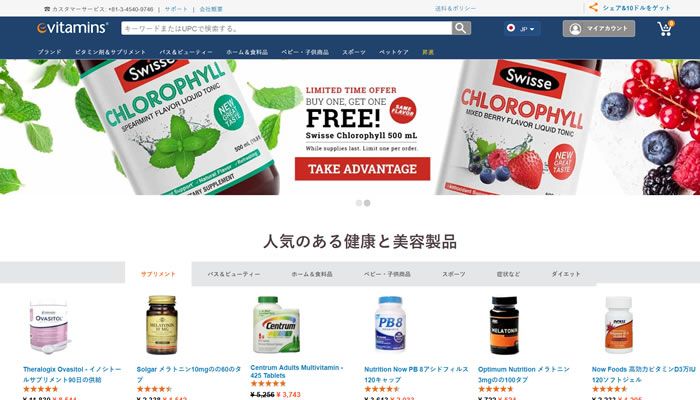
Task: Click the search magnifier icon
Action: pyautogui.click(x=461, y=29)
